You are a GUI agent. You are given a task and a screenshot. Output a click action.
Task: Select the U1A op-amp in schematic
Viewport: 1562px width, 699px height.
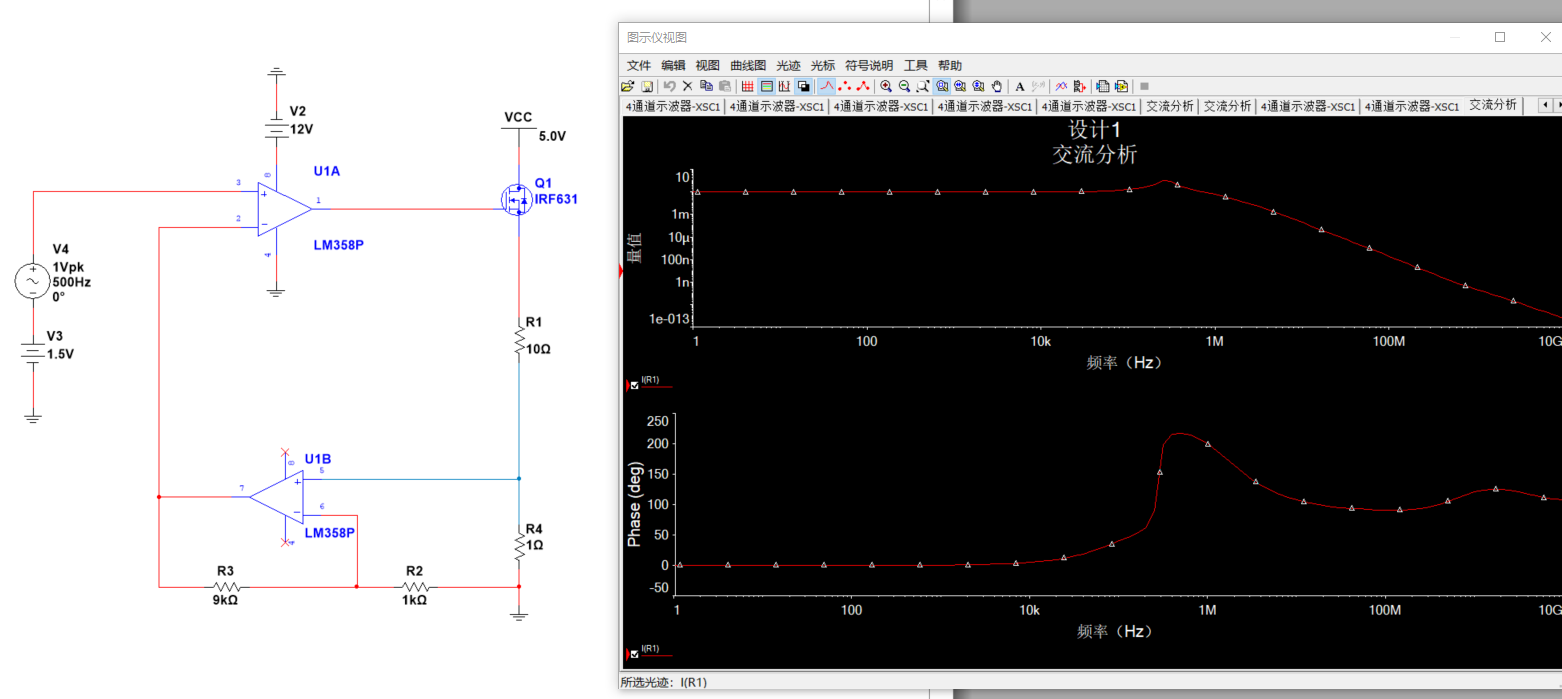pyautogui.click(x=285, y=208)
